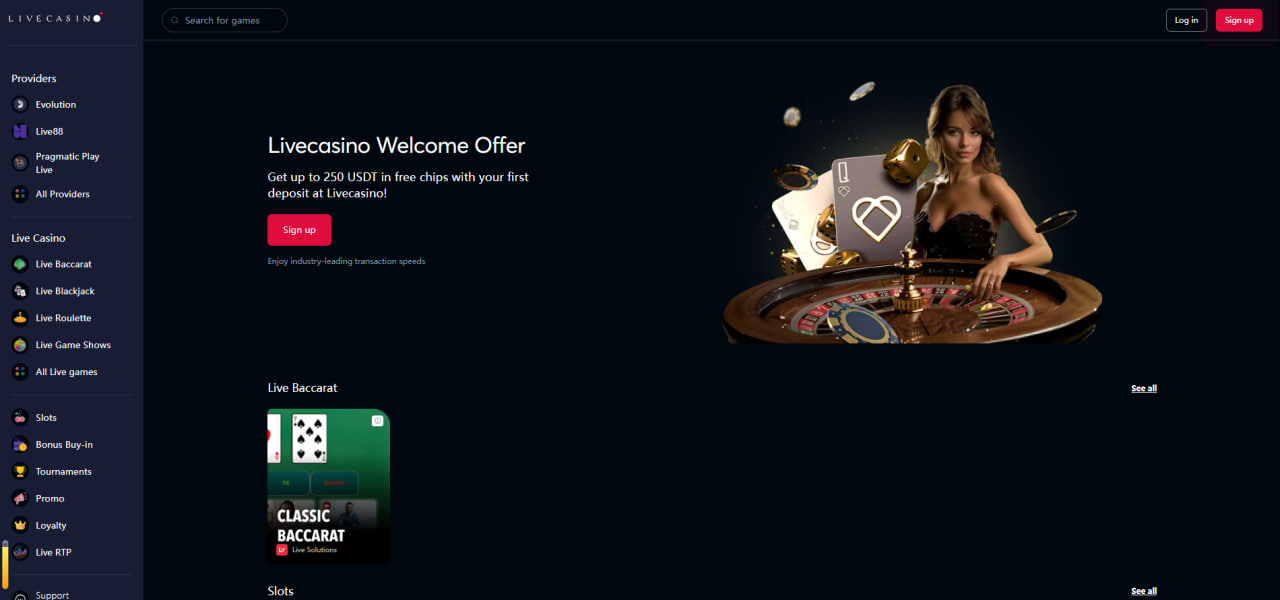Click See all next to Live Baccarat
The image size is (1280, 600).
[x=1144, y=388]
